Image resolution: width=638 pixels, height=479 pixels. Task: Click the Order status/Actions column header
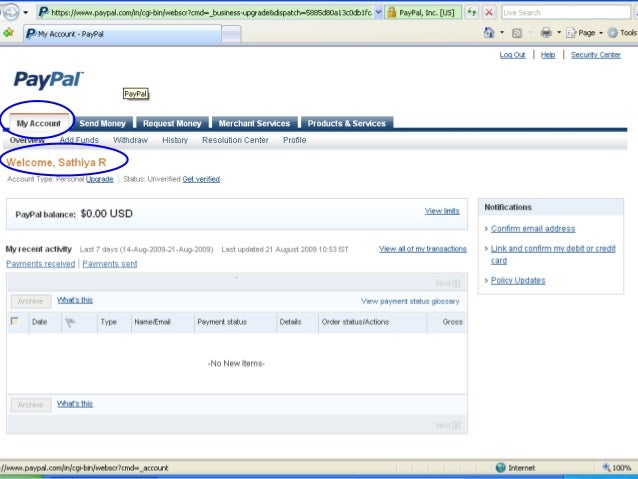[355, 322]
